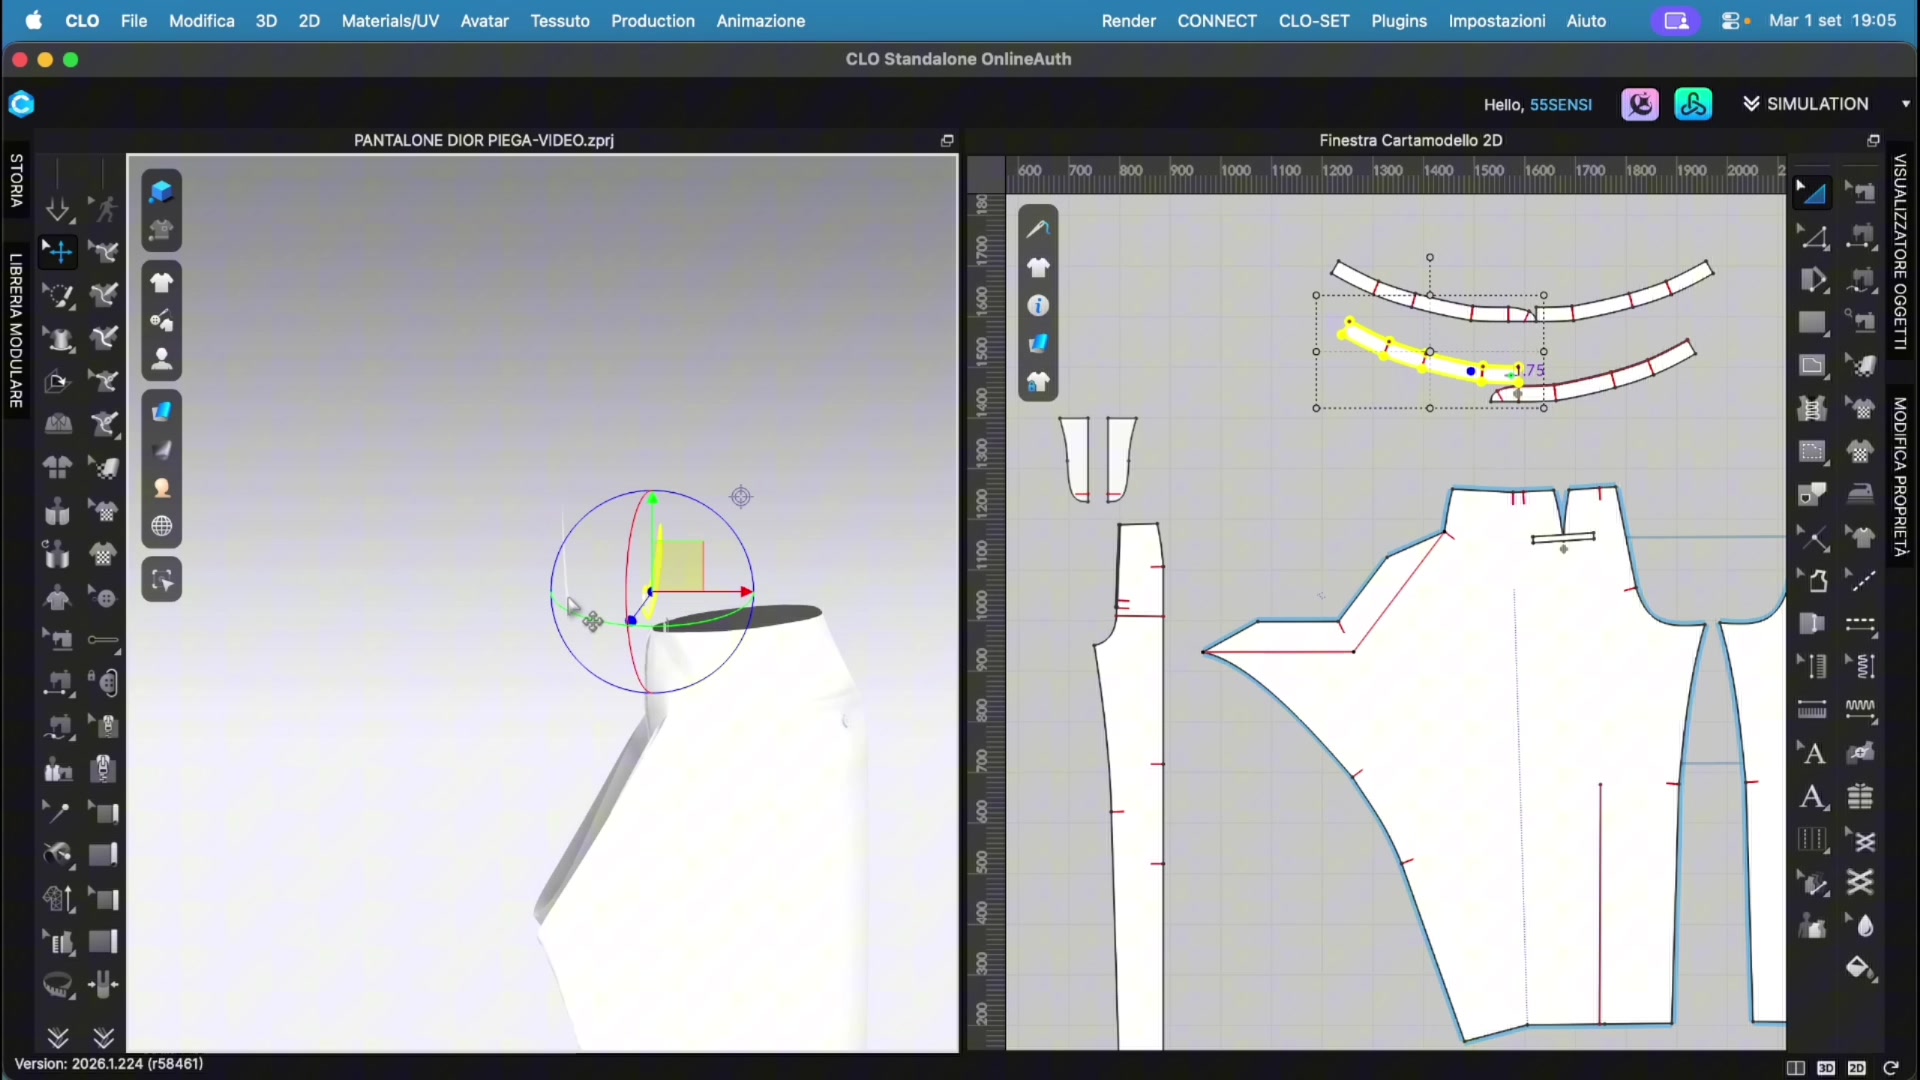Image resolution: width=1920 pixels, height=1080 pixels.
Task: Click the pen icon at top of 2D side toolbar
Action: (x=1038, y=229)
